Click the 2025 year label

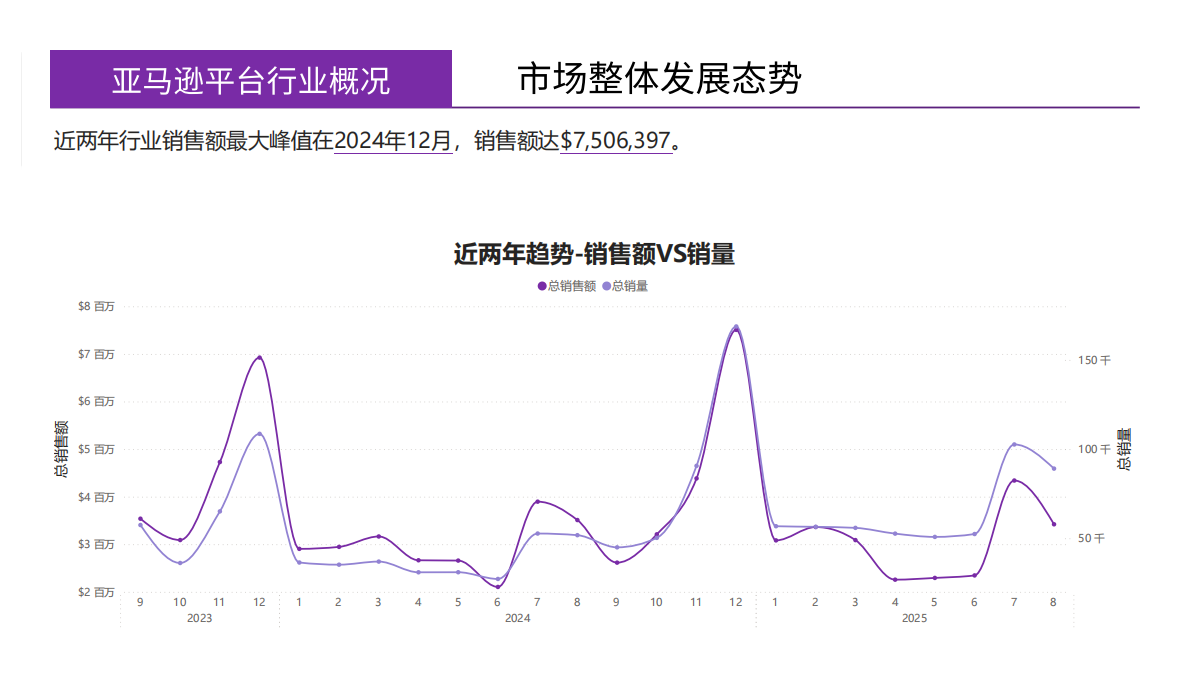pyautogui.click(x=915, y=618)
